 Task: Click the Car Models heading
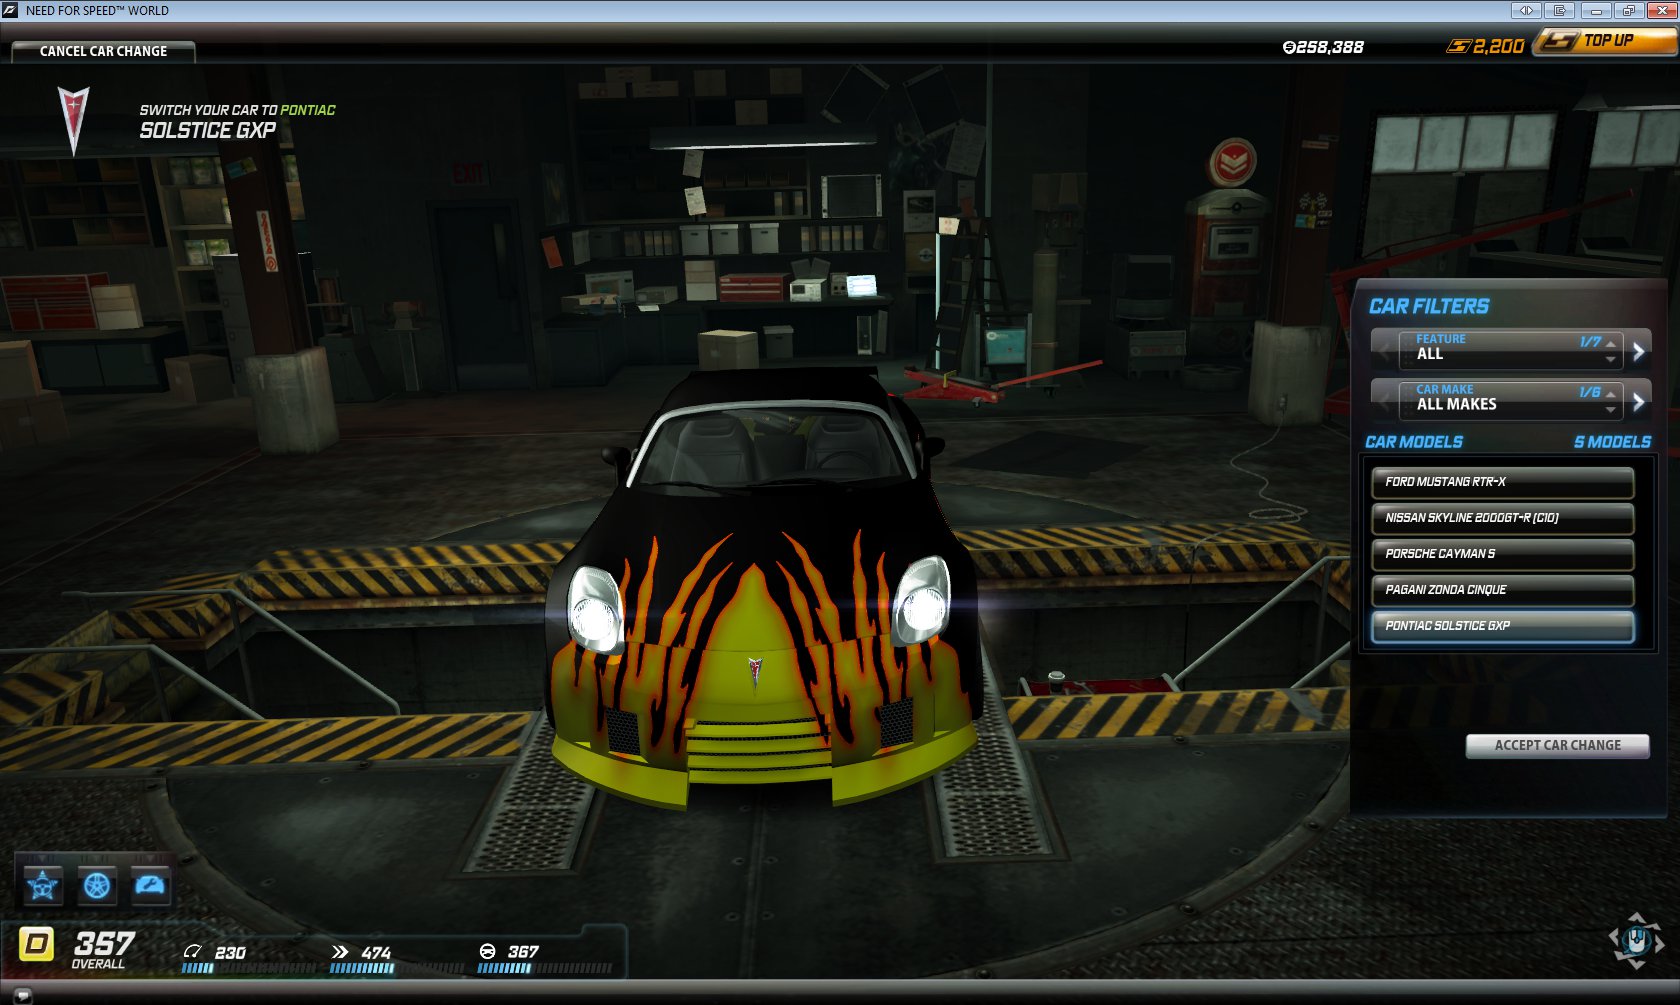point(1414,442)
